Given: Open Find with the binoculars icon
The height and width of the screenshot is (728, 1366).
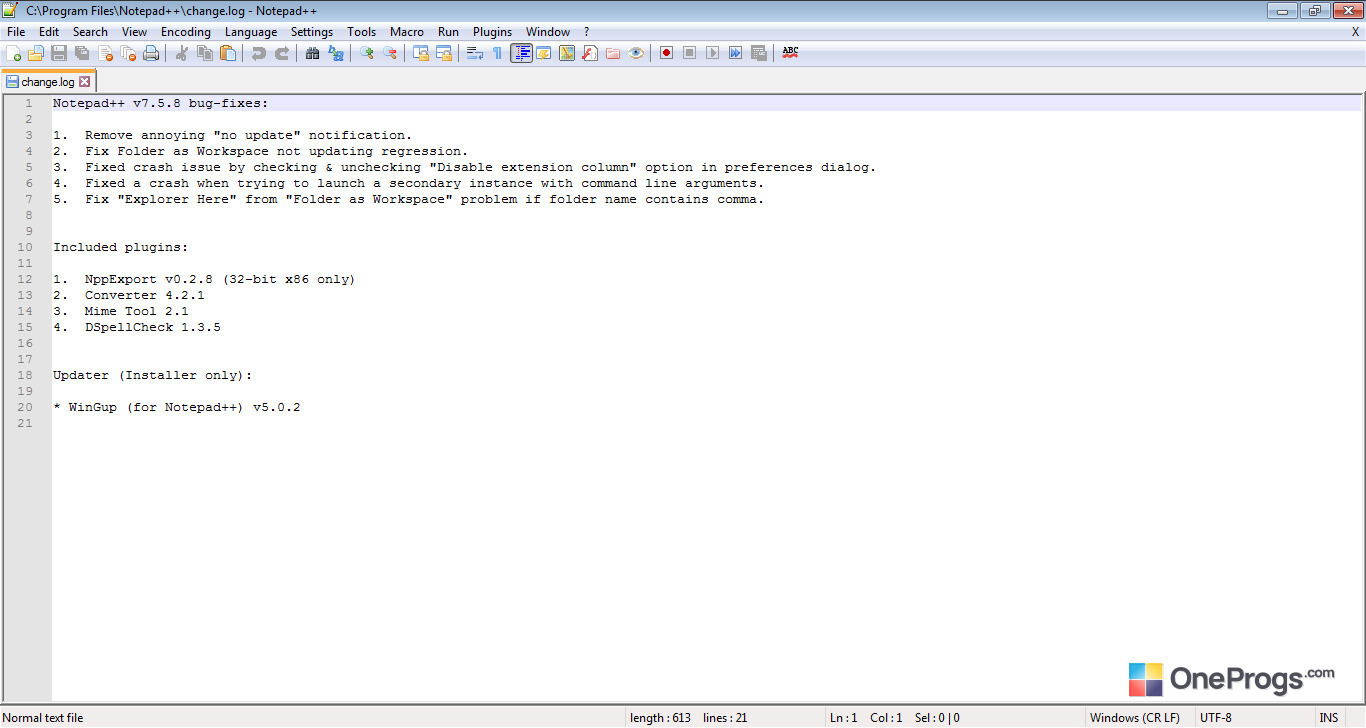Looking at the screenshot, I should click(313, 53).
